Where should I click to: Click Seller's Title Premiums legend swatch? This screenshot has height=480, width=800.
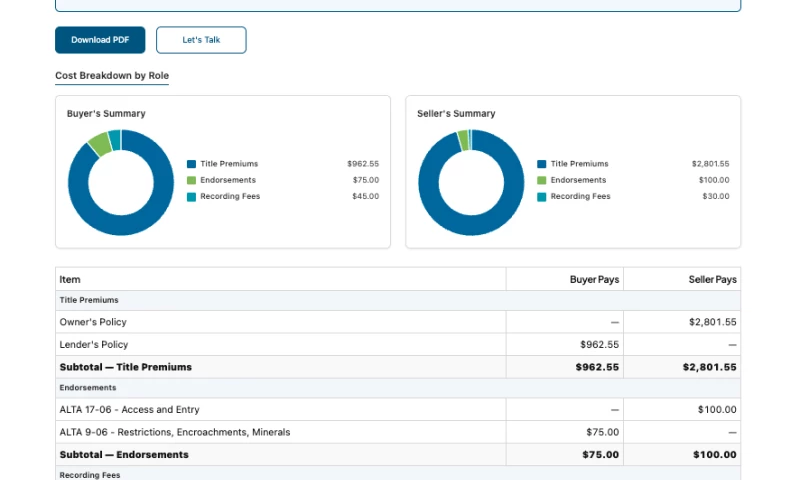542,164
